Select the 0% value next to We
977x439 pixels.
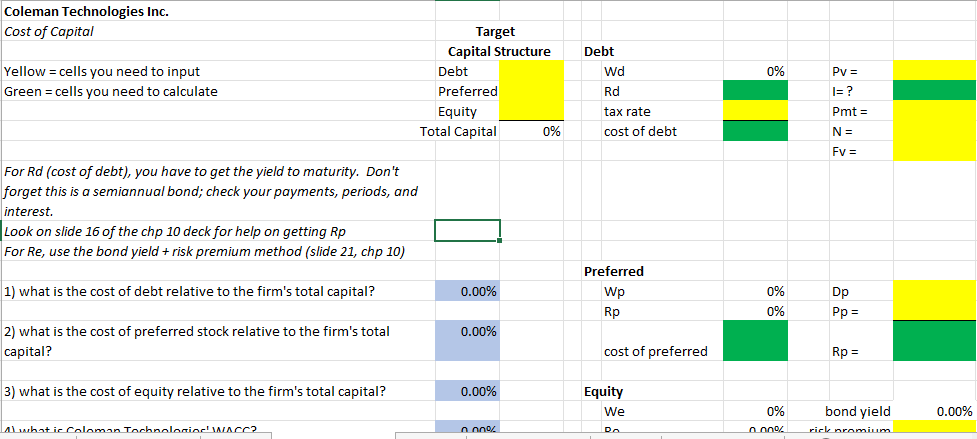(x=755, y=411)
